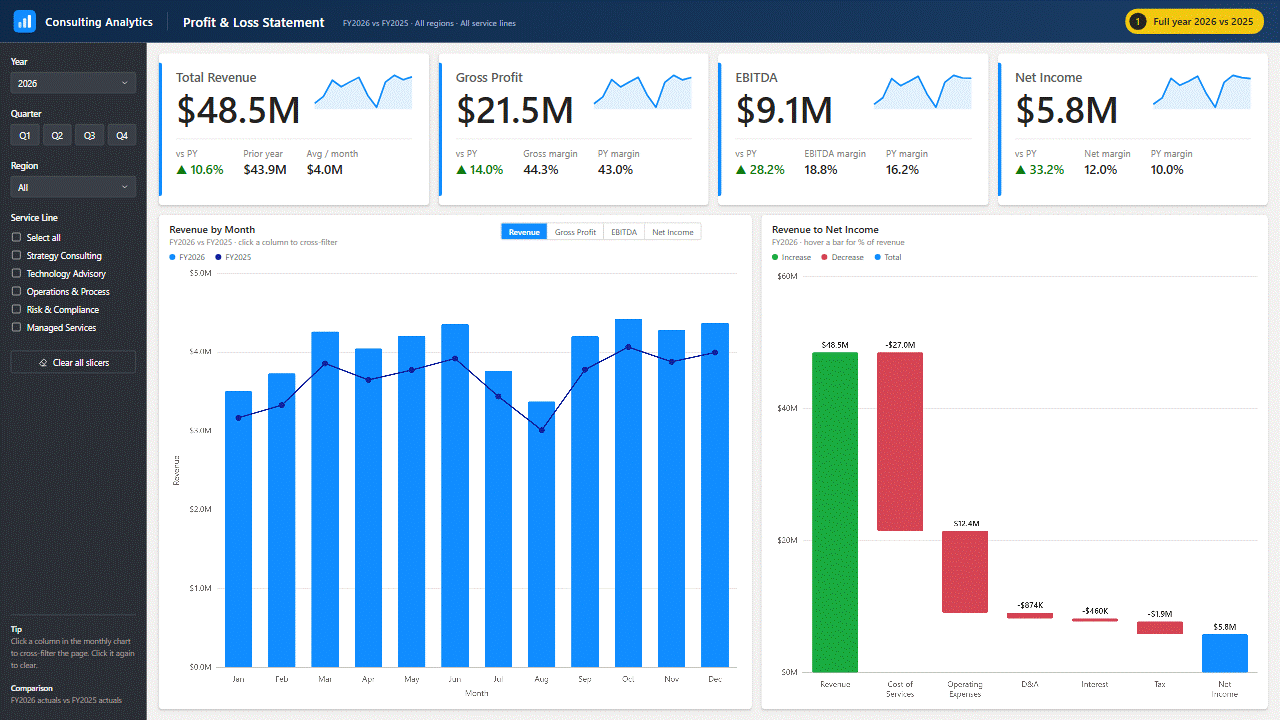The image size is (1280, 720).
Task: Check the Technology Advisory service line
Action: pos(16,273)
